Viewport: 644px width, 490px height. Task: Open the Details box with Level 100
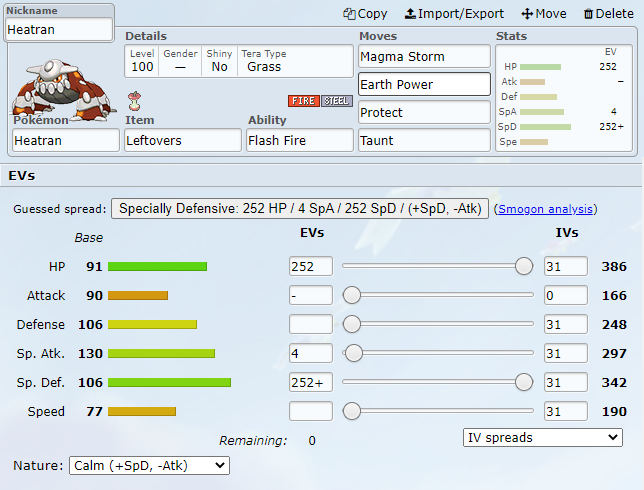coord(239,61)
